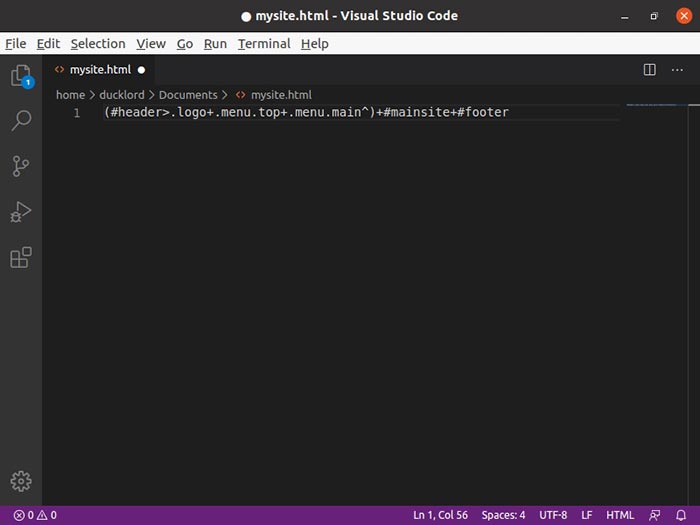Restore the Visual Studio Code window size
The width and height of the screenshot is (700, 525).
(654, 17)
